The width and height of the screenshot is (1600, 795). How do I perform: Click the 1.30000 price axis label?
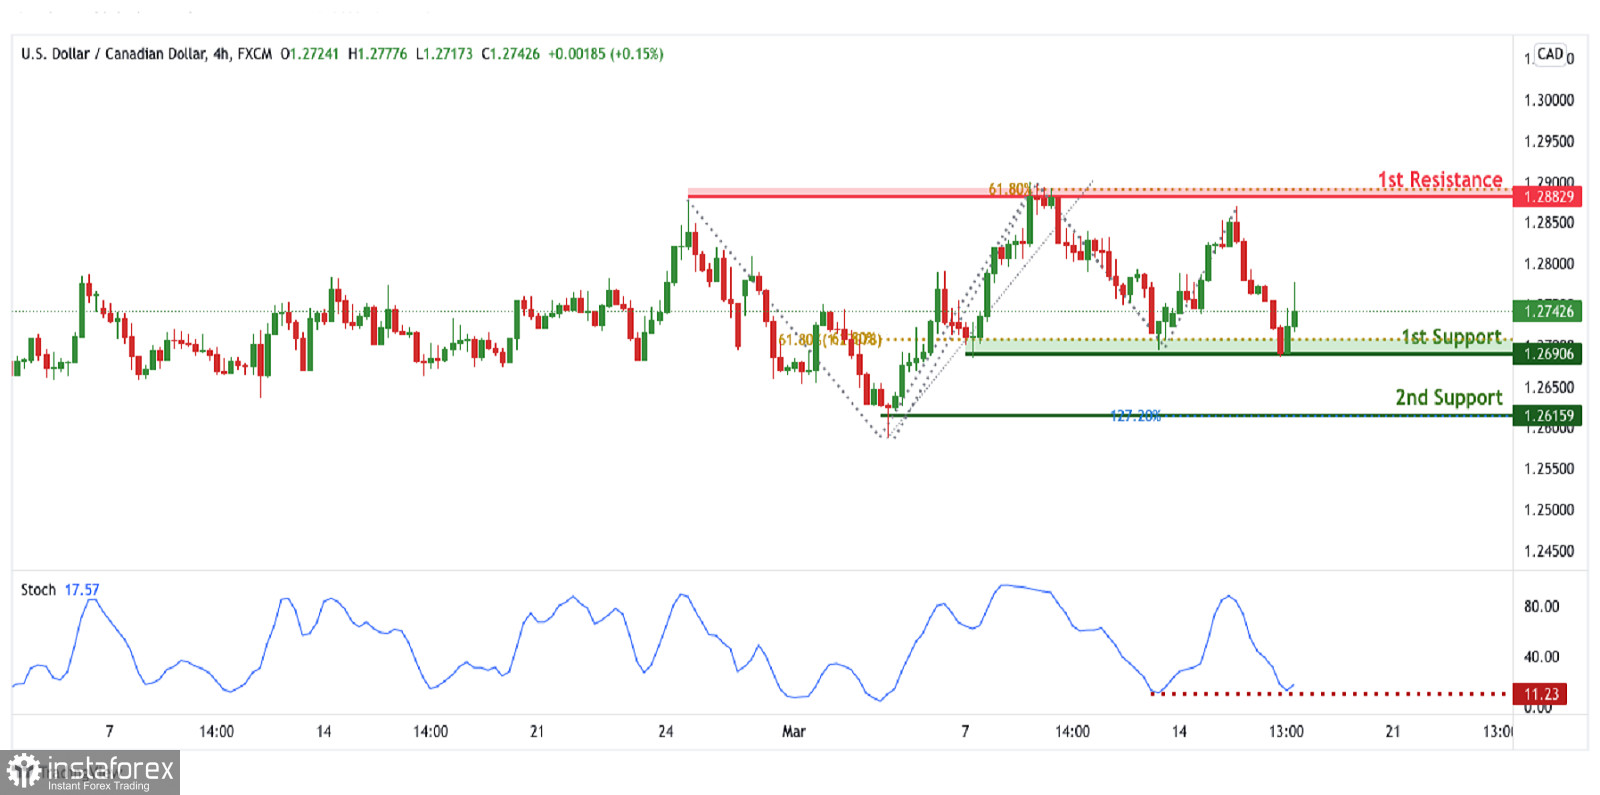click(1549, 100)
